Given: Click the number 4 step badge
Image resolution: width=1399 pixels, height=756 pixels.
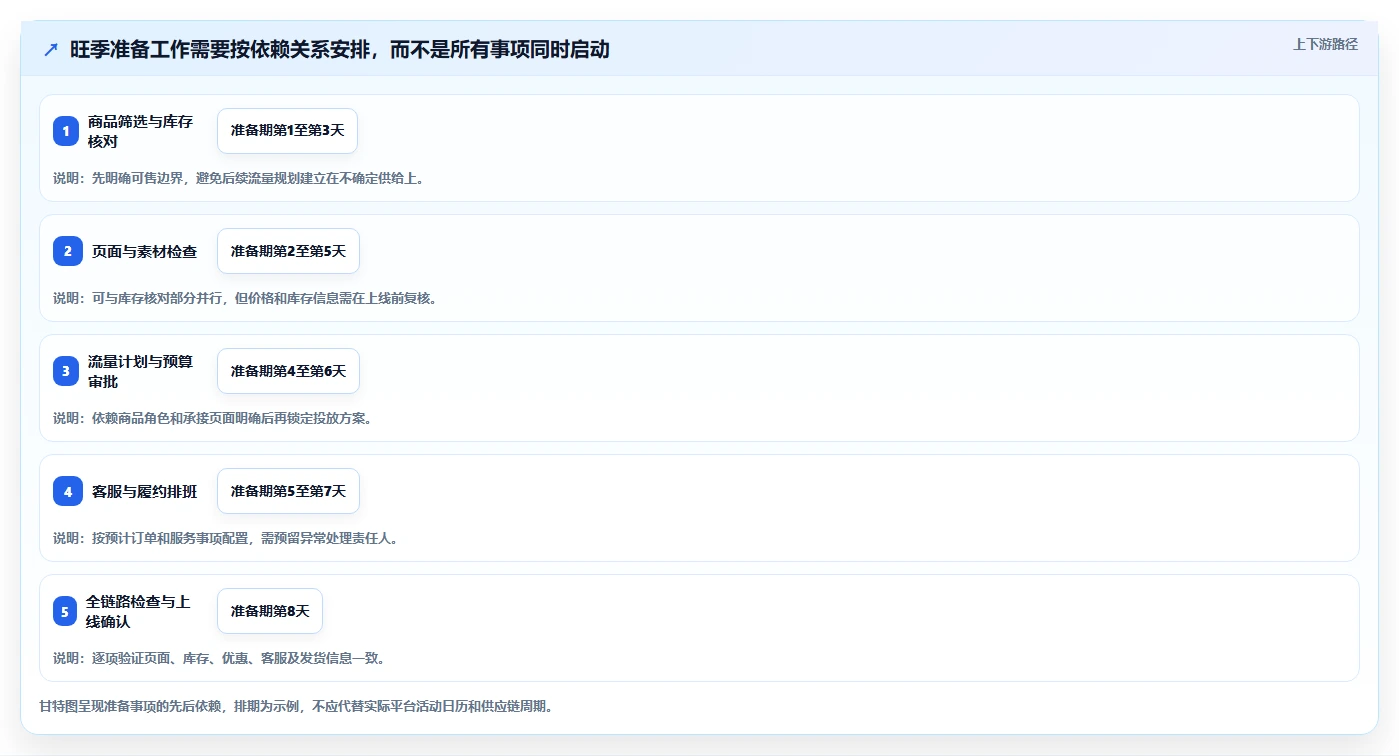Looking at the screenshot, I should click(68, 491).
